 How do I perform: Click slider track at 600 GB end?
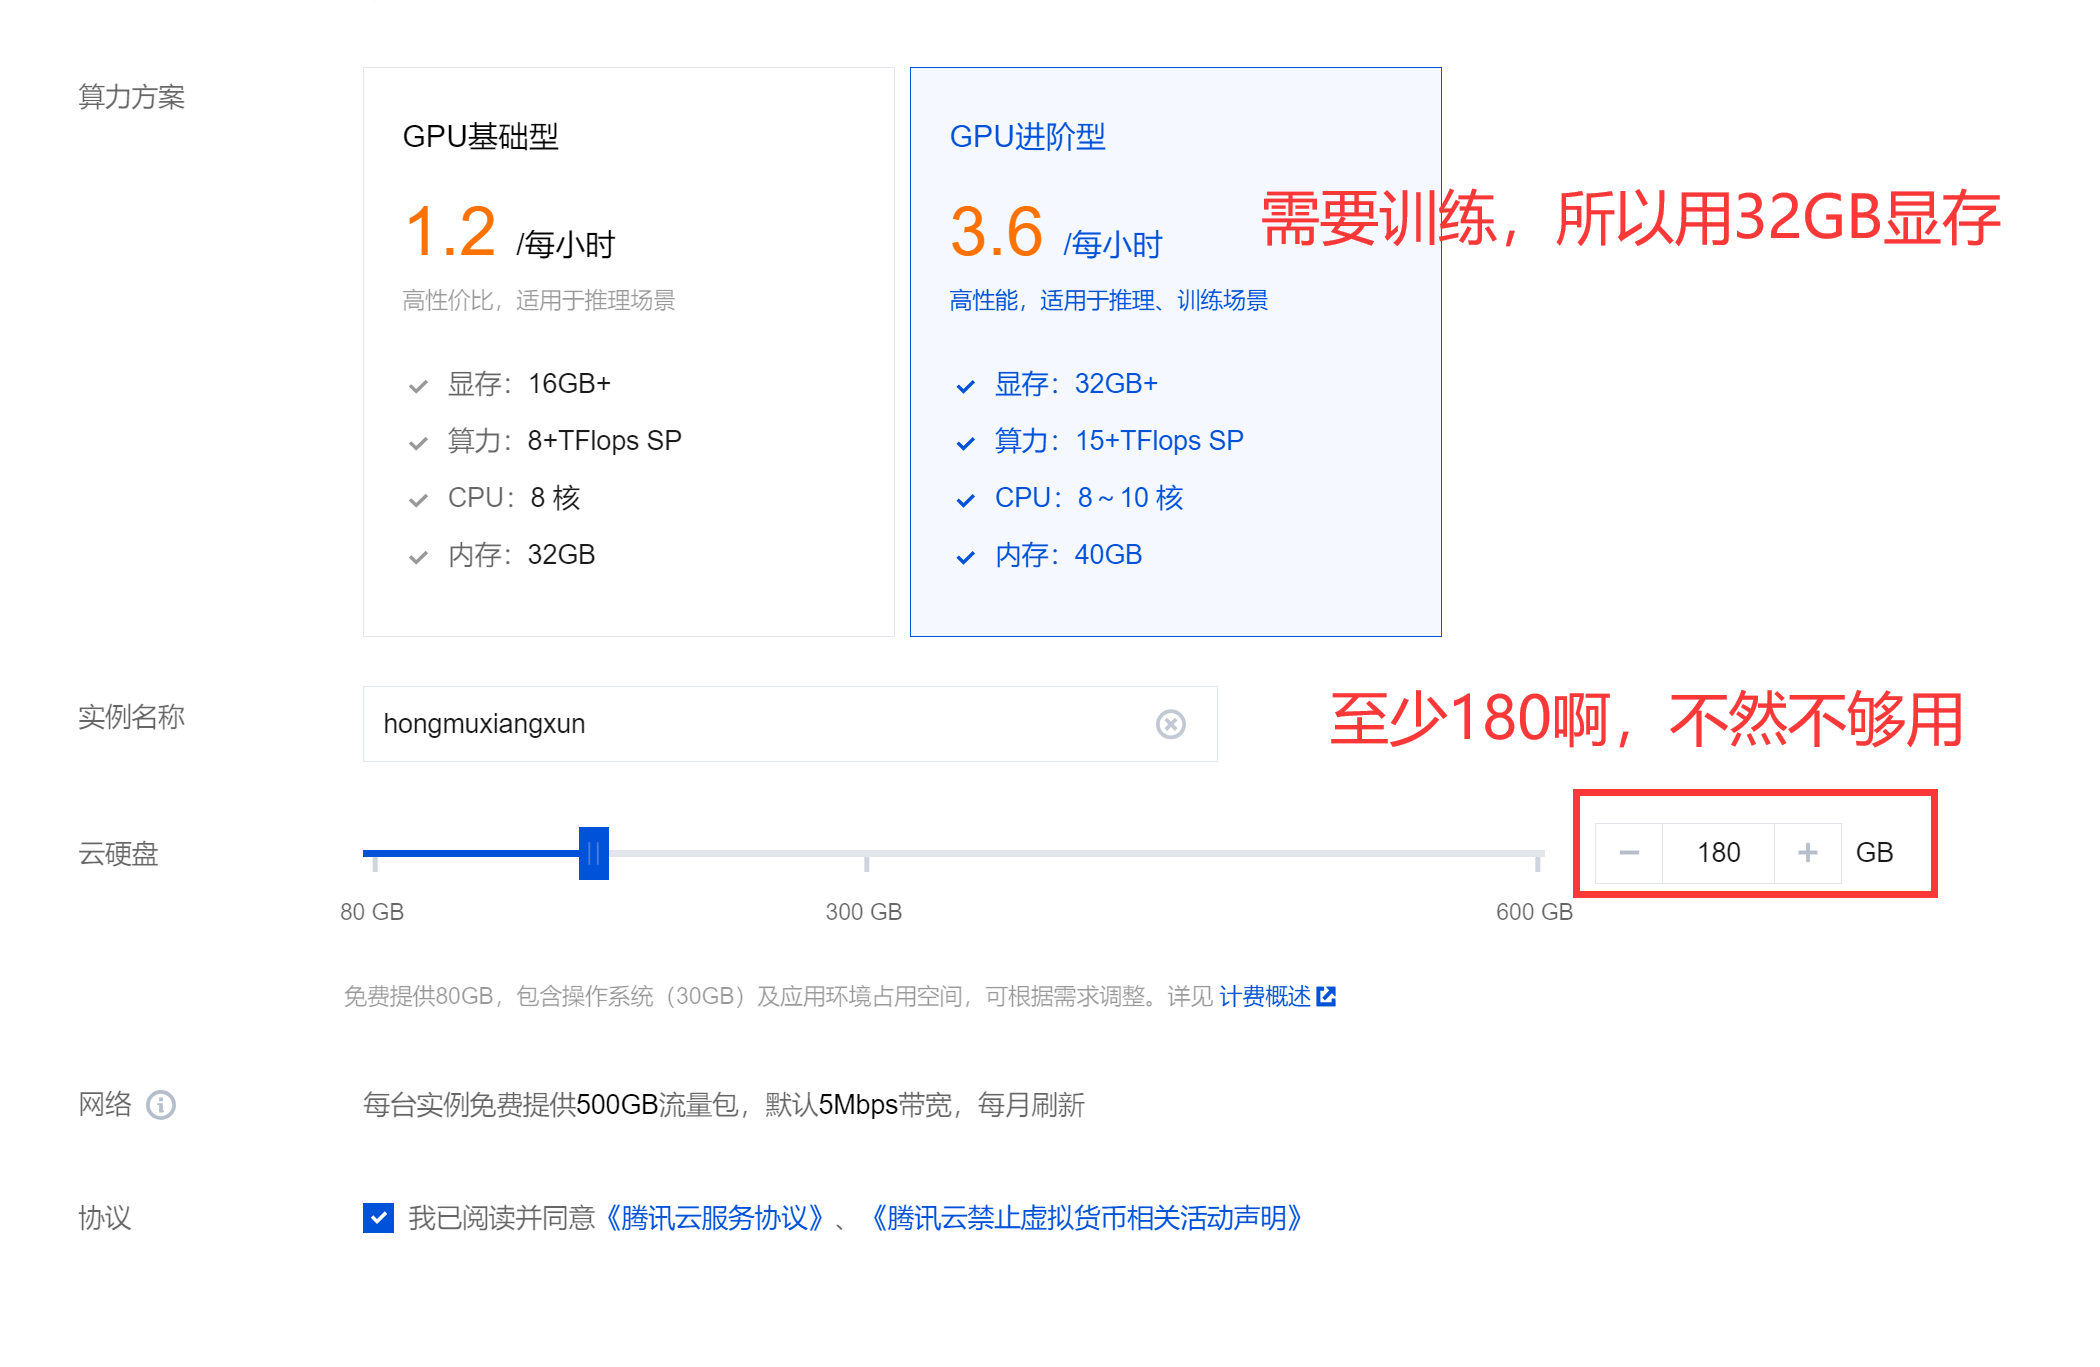coord(1537,854)
